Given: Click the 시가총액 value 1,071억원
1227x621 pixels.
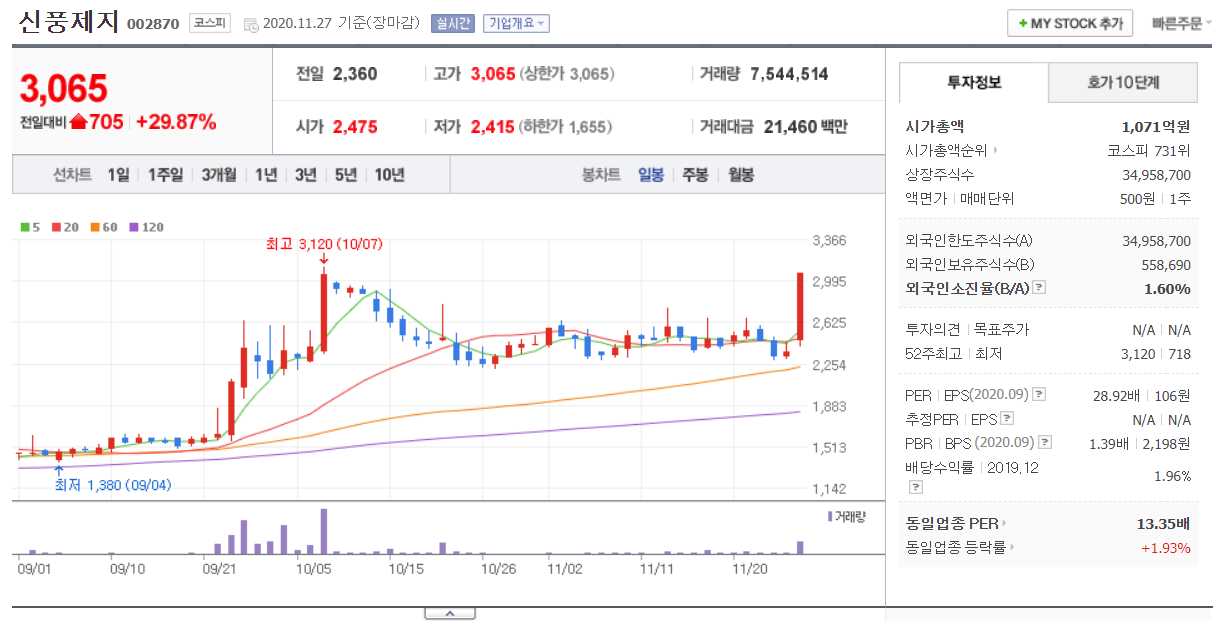Looking at the screenshot, I should tap(1157, 127).
